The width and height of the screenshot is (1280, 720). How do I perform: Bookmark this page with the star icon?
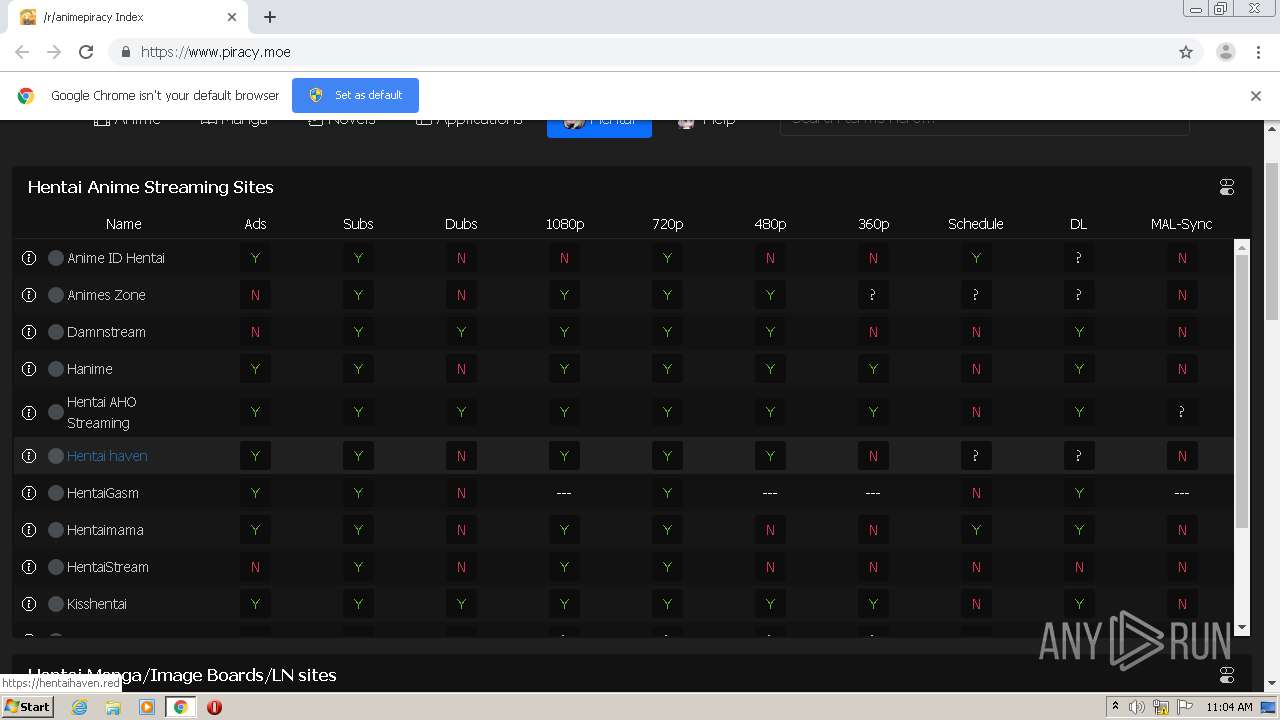1186,52
